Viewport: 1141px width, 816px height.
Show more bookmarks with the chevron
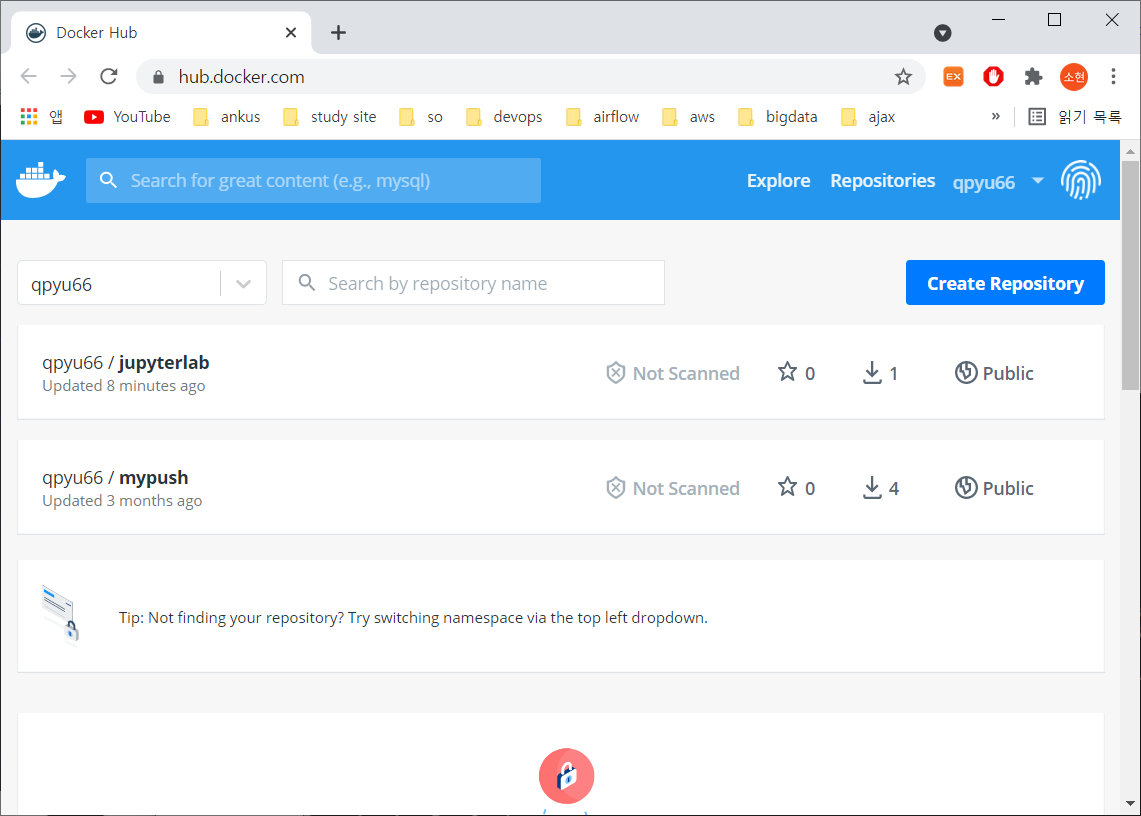(x=995, y=116)
